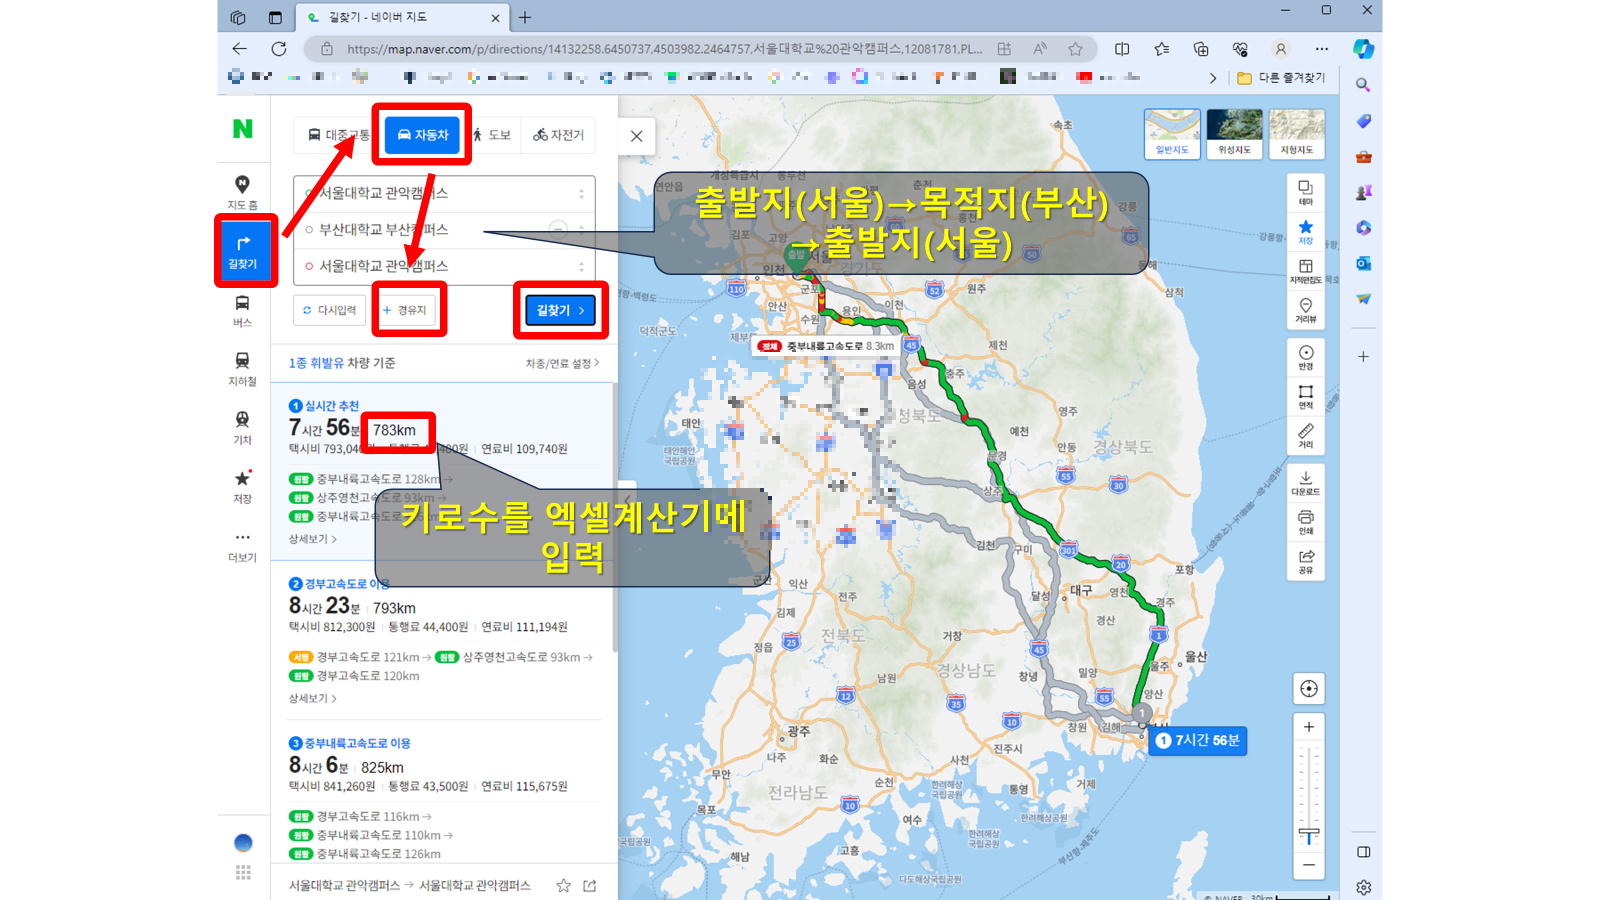Open Edge settings and more menu

click(1321, 49)
